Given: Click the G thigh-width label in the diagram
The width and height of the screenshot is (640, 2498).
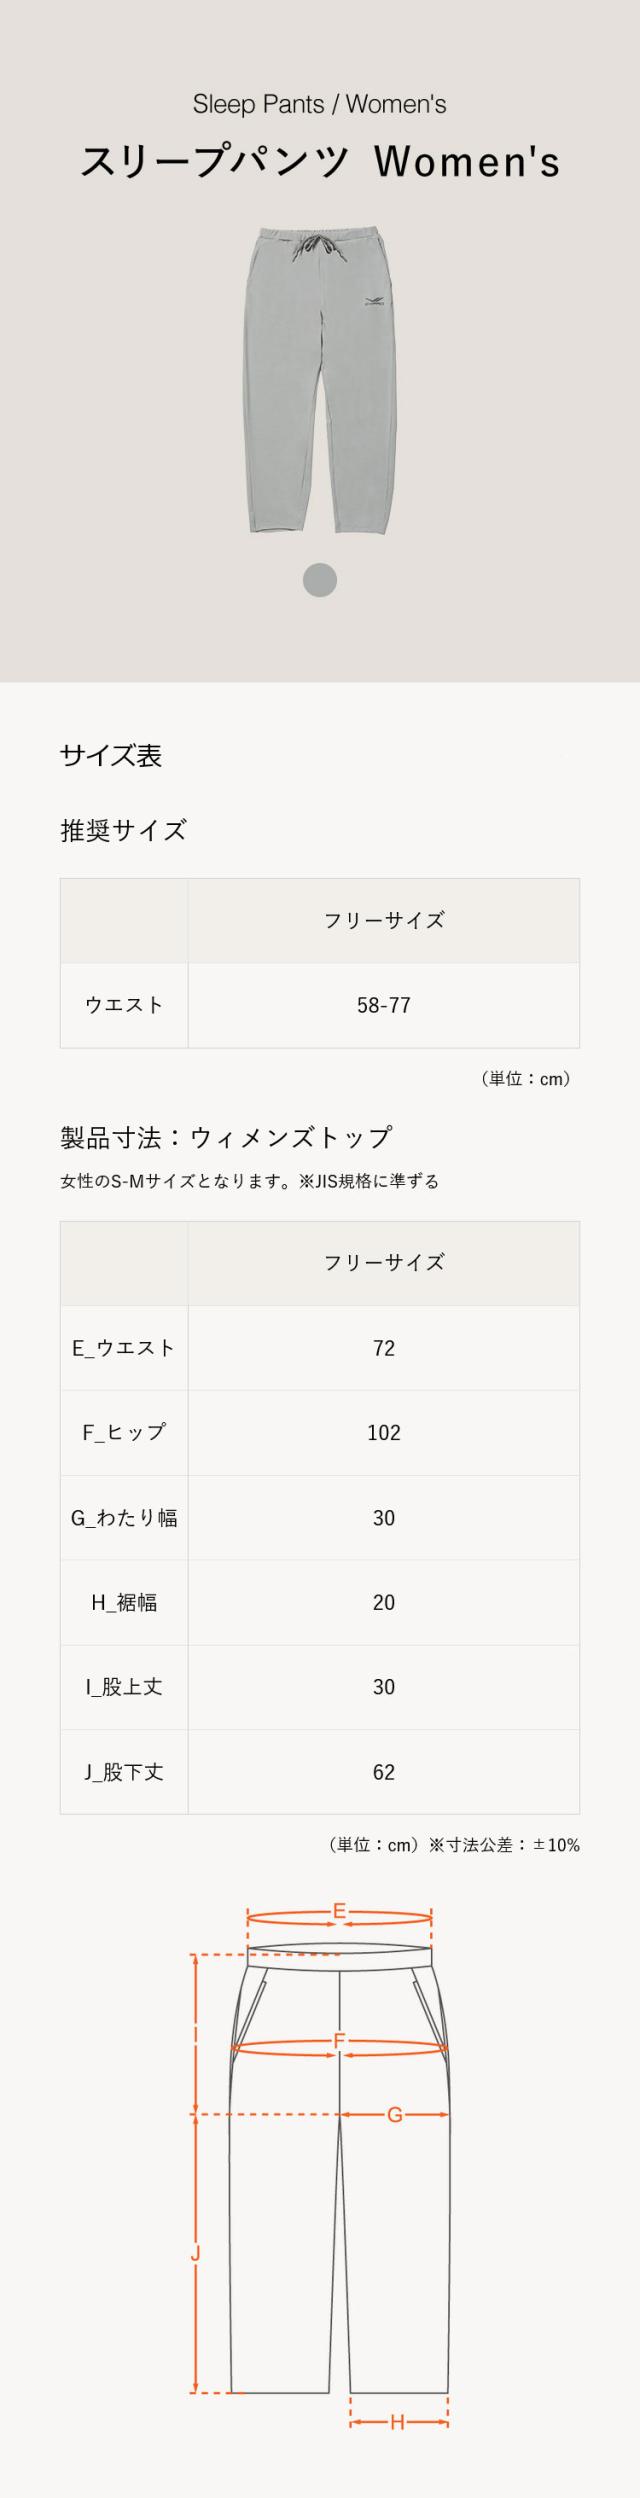Looking at the screenshot, I should point(395,2114).
